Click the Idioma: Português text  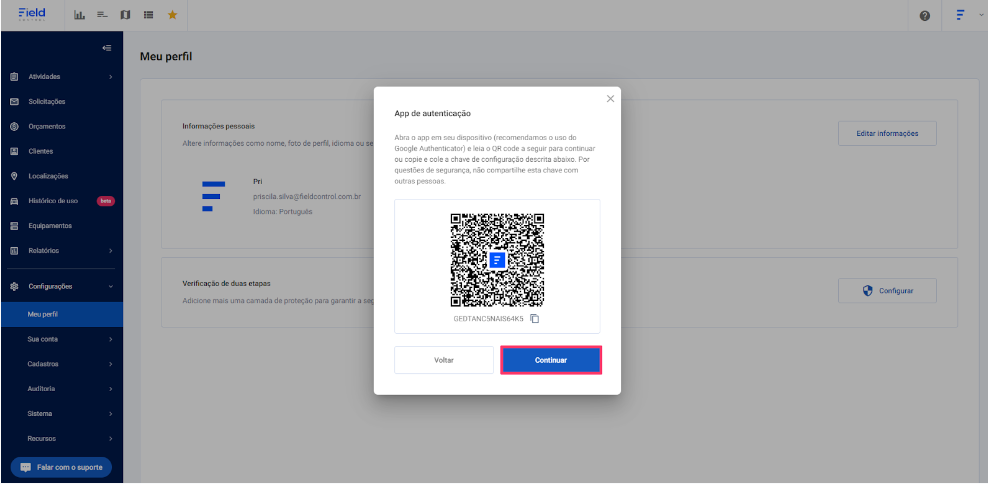(x=282, y=212)
